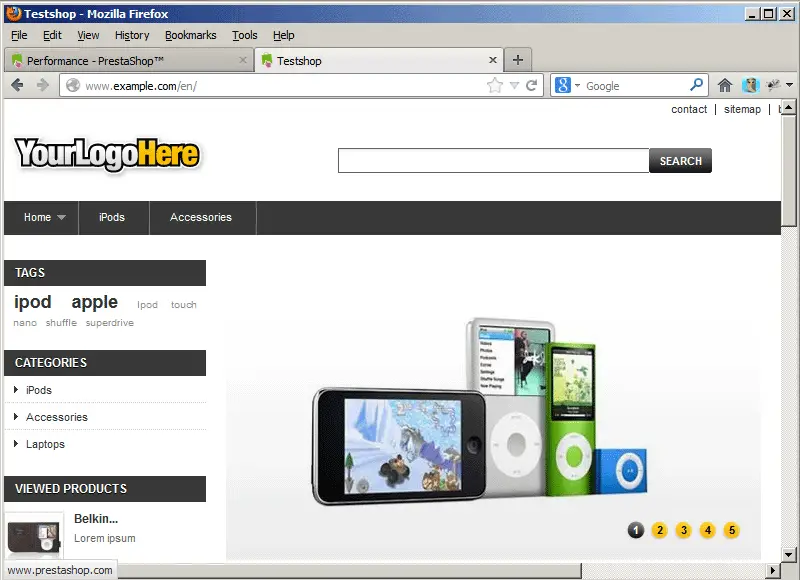Open the Edit menu

(52, 35)
